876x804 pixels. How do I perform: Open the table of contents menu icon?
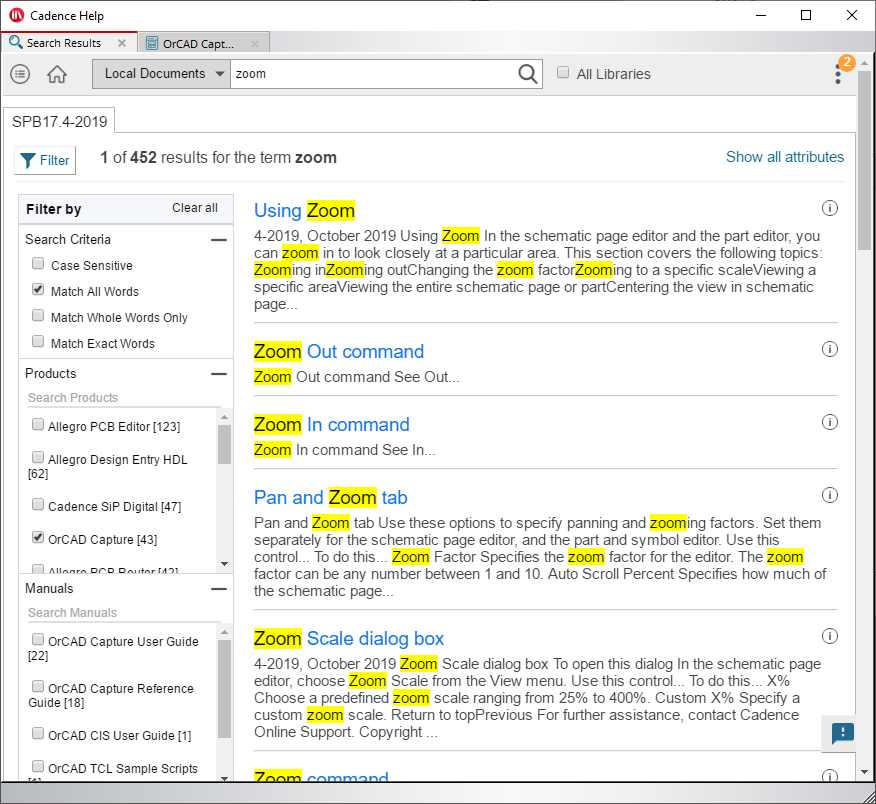point(20,74)
